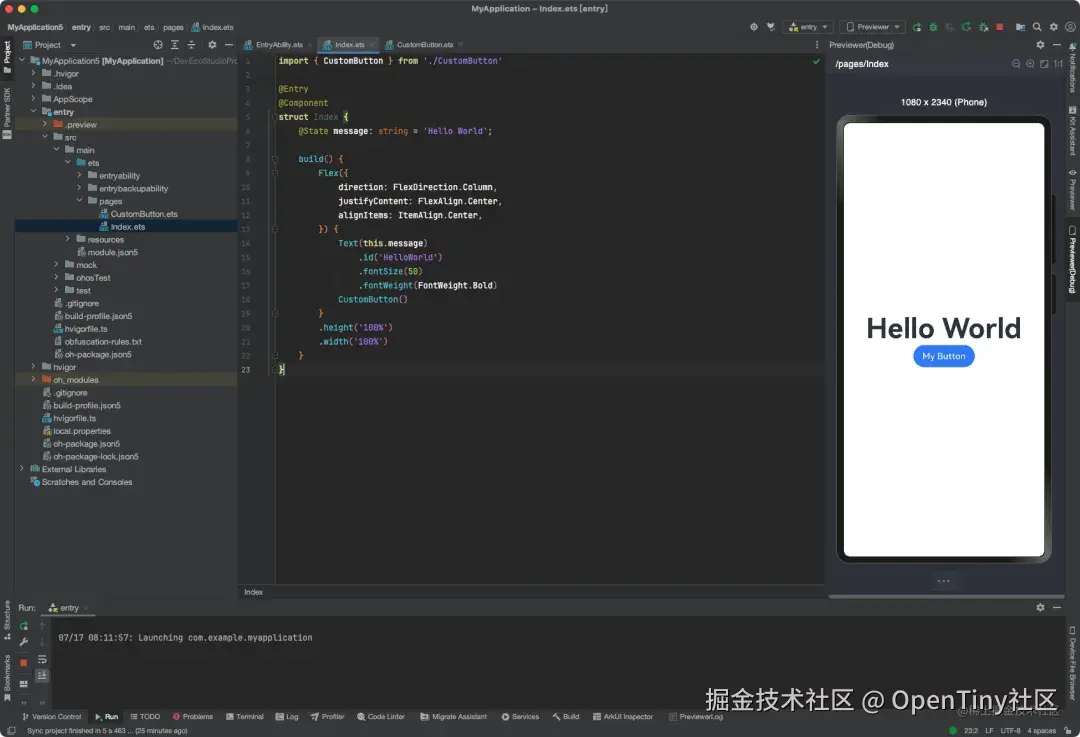Click My Button in the phone preview
Image resolution: width=1080 pixels, height=737 pixels.
point(944,356)
